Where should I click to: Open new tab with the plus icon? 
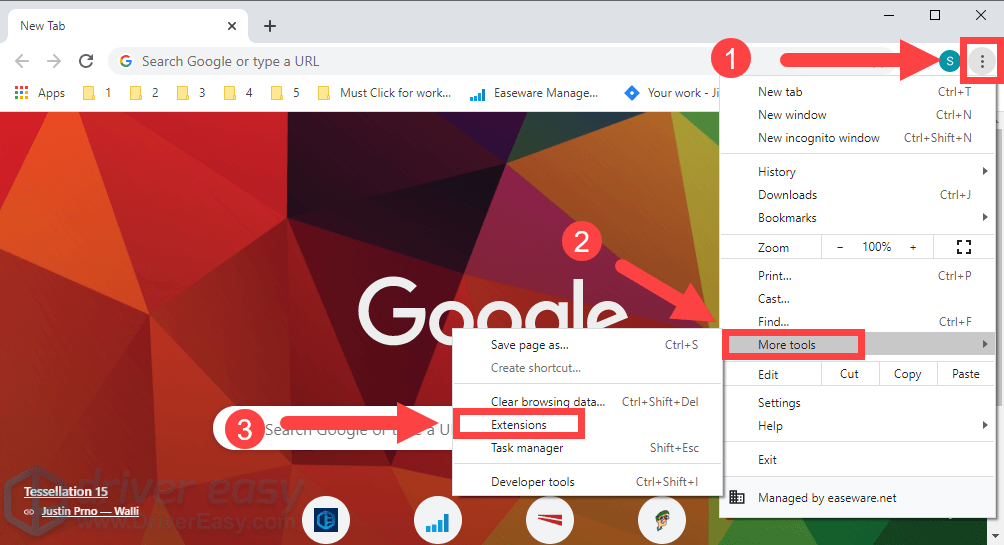[x=270, y=26]
